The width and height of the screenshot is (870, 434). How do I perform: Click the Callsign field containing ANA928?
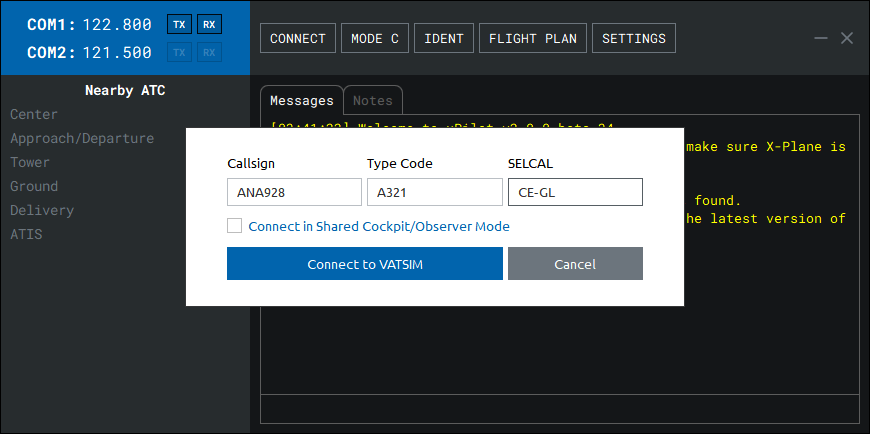click(294, 192)
